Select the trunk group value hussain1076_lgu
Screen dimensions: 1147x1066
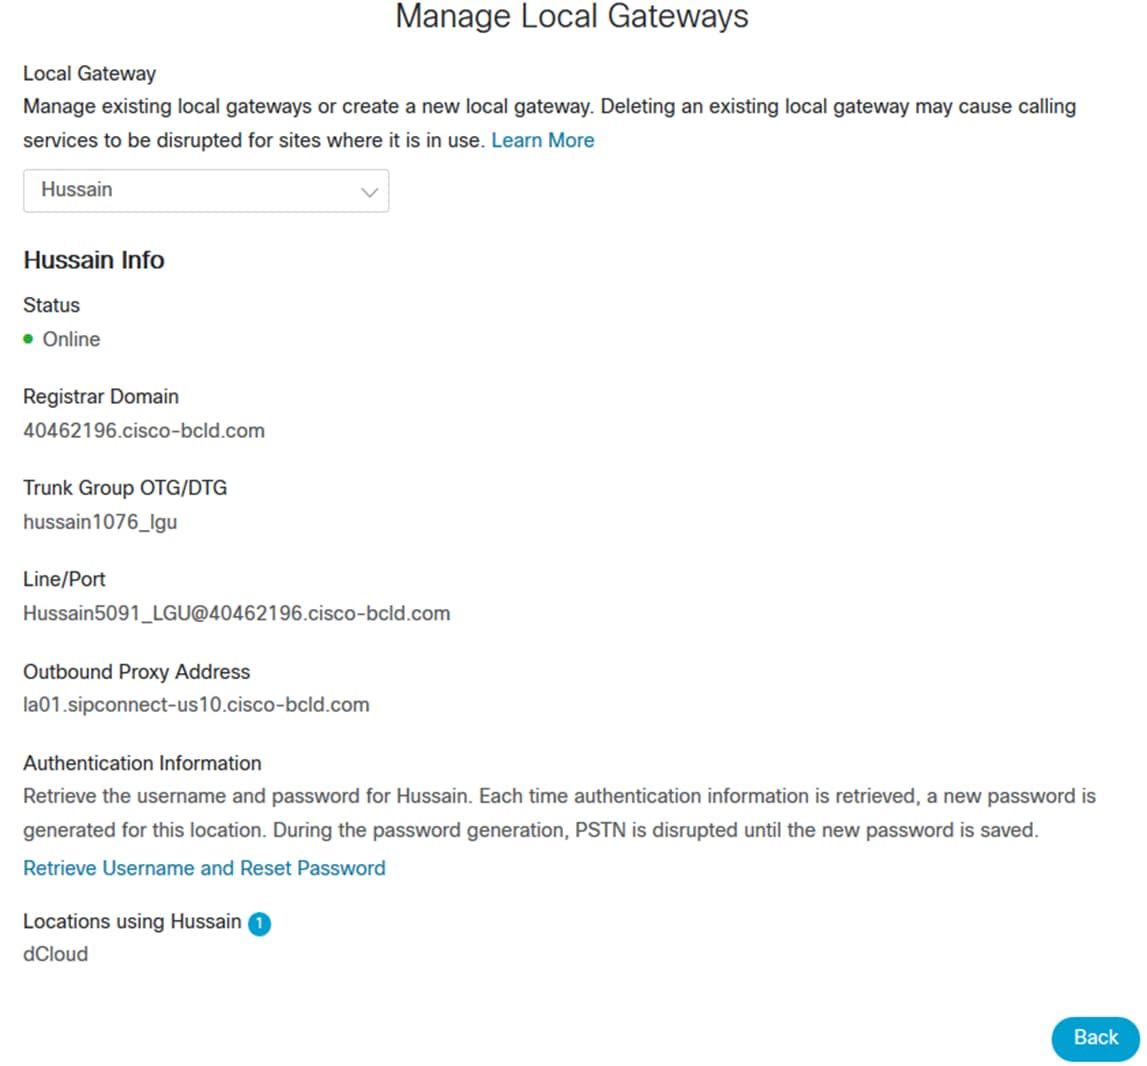click(x=100, y=521)
